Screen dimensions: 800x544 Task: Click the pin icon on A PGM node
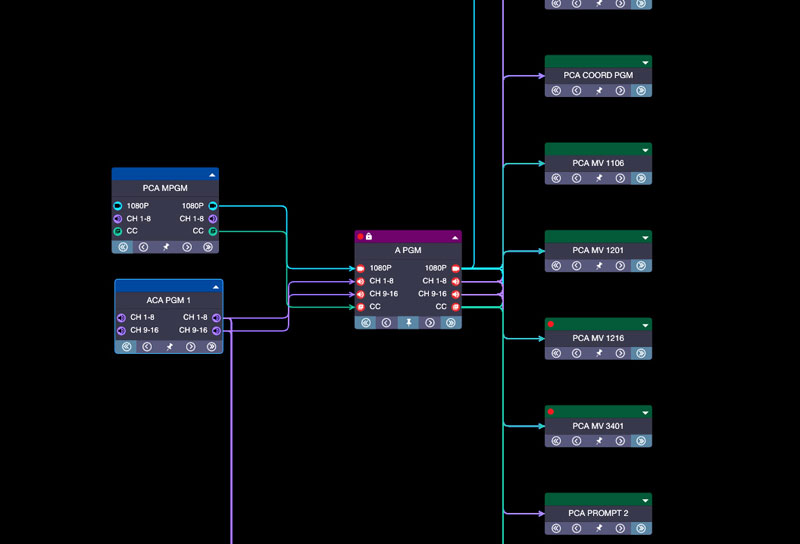408,323
